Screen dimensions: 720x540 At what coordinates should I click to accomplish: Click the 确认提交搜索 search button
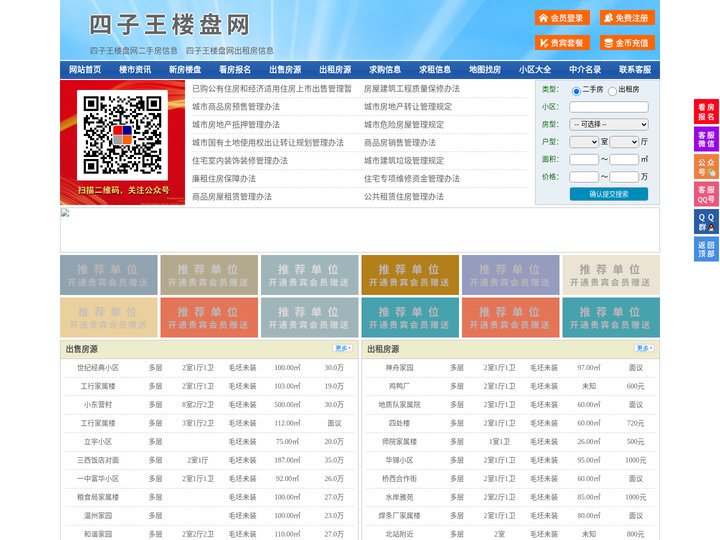(609, 194)
